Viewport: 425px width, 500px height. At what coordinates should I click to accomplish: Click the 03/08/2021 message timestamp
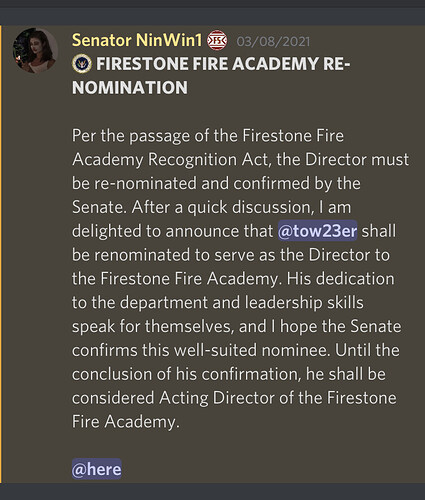click(273, 42)
